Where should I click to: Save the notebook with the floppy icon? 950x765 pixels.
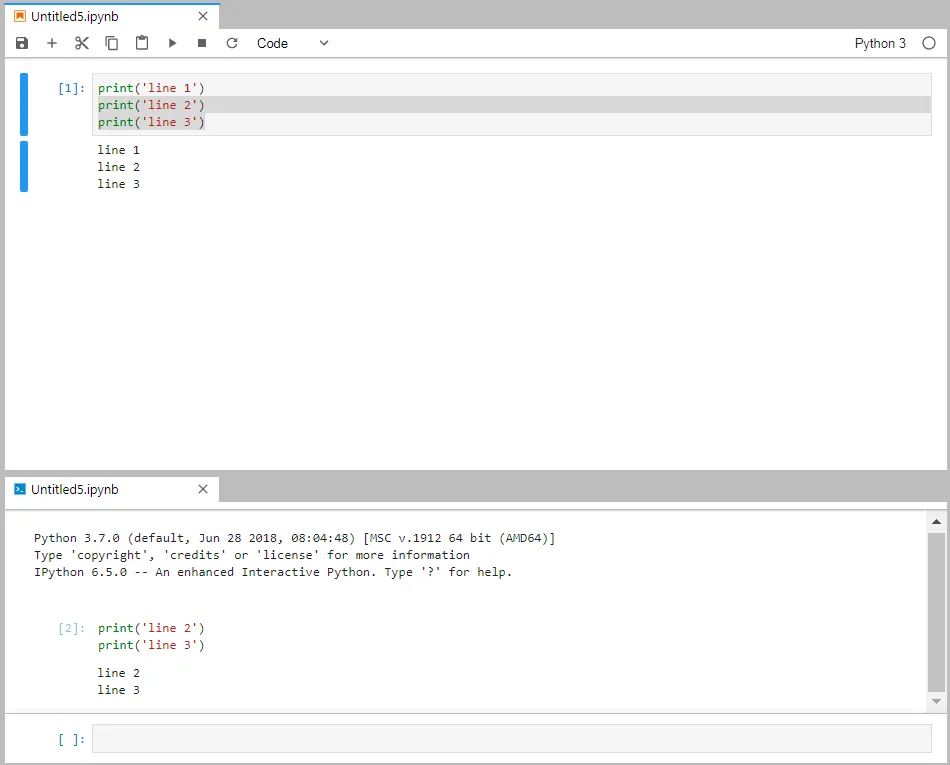[x=22, y=43]
